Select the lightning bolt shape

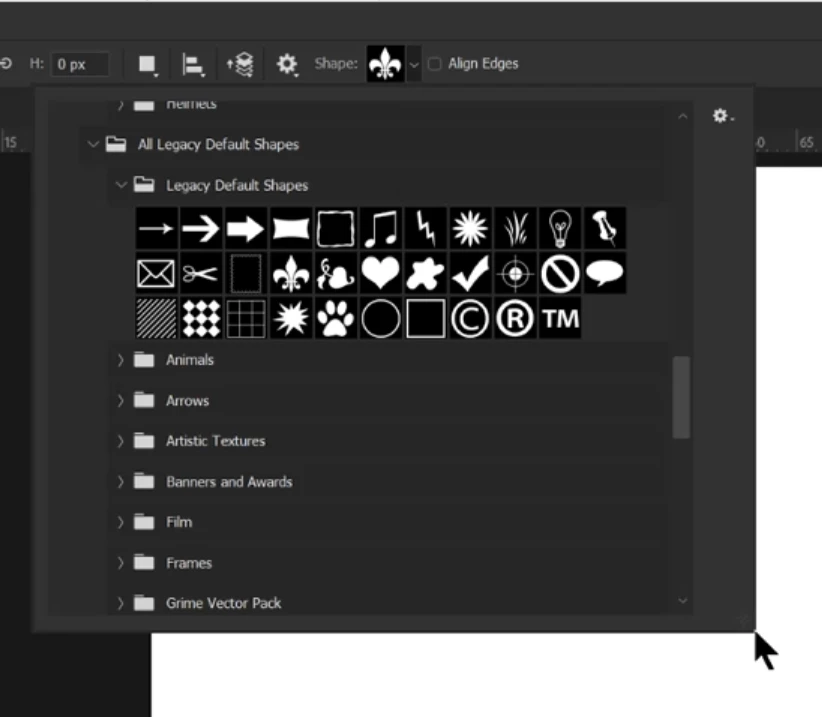426,228
